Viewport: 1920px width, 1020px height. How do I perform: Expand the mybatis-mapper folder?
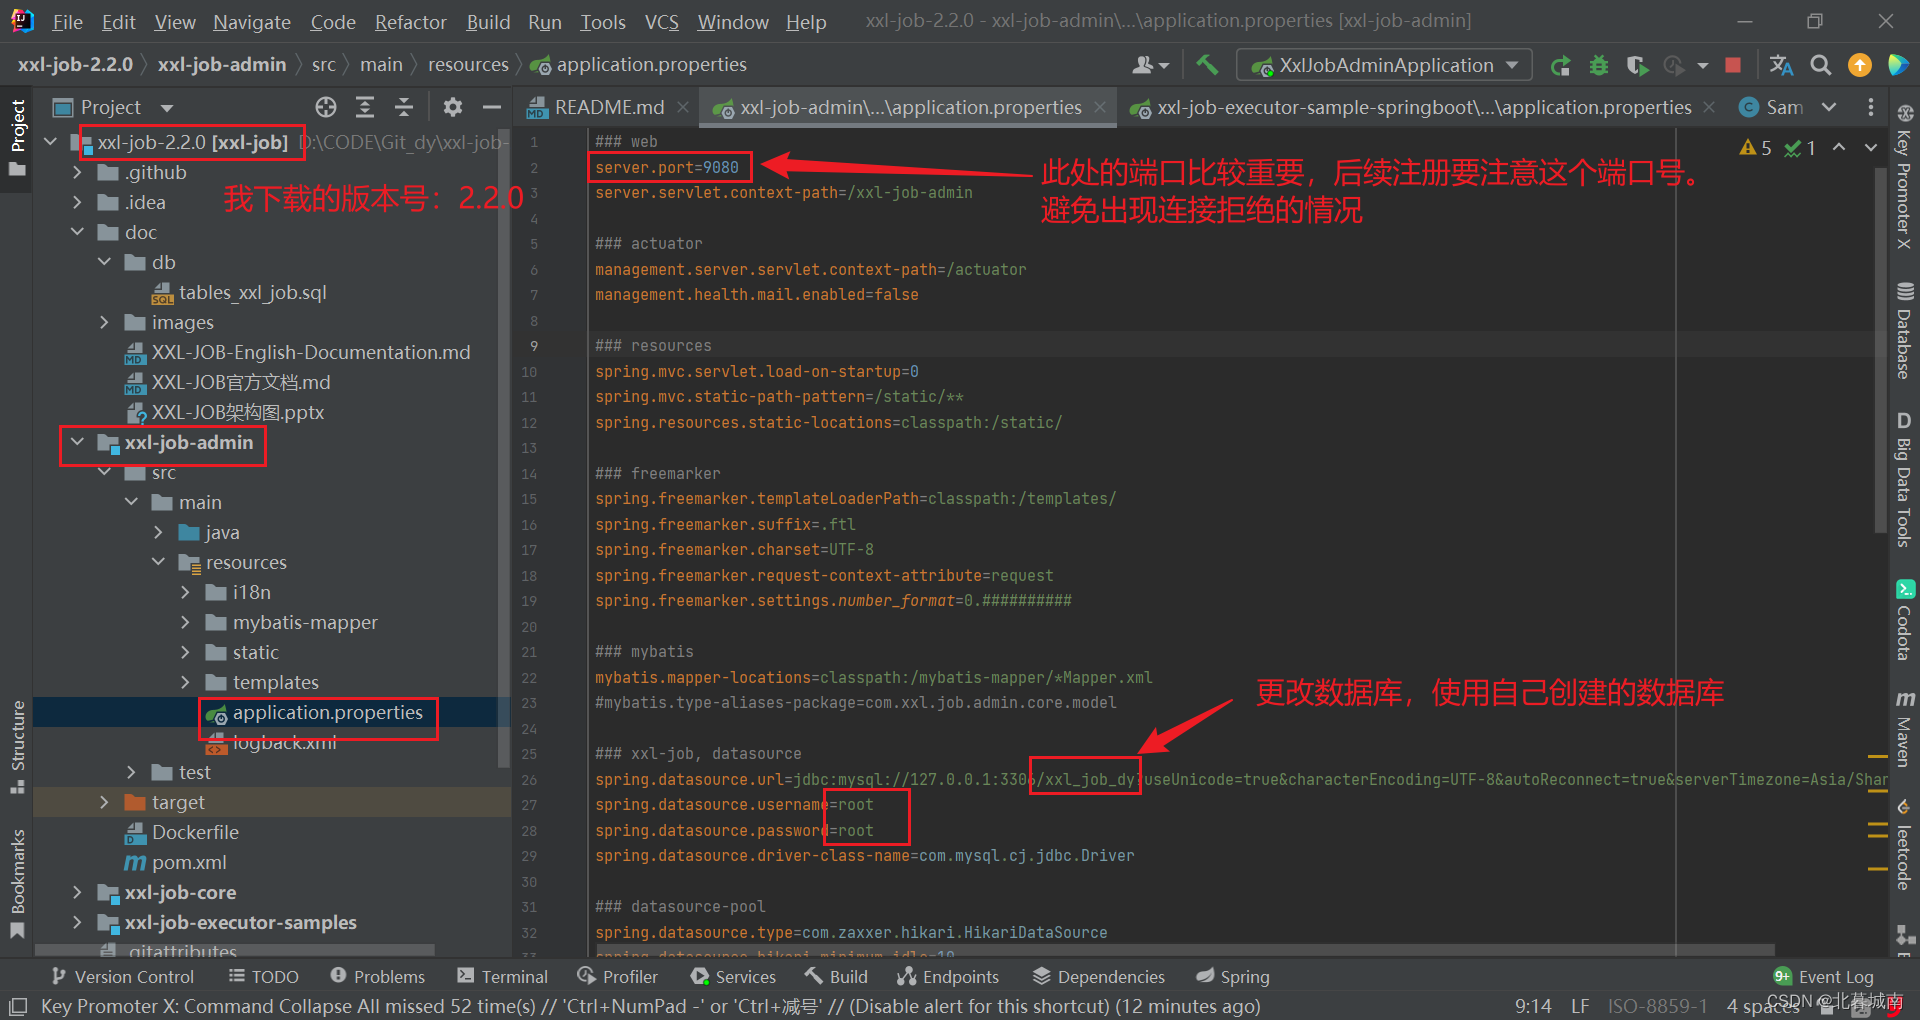[x=185, y=622]
